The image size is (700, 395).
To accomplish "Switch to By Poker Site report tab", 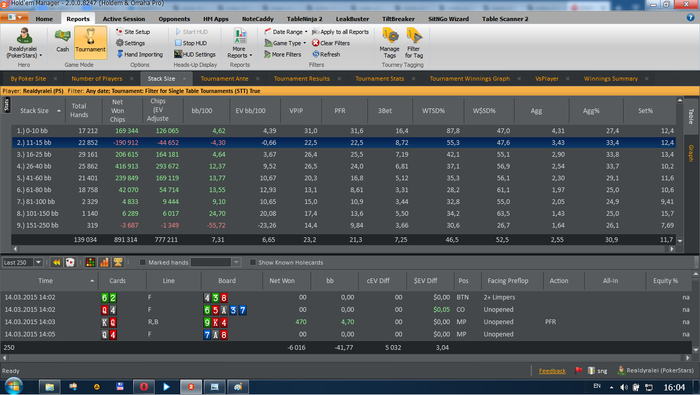I will (28, 79).
